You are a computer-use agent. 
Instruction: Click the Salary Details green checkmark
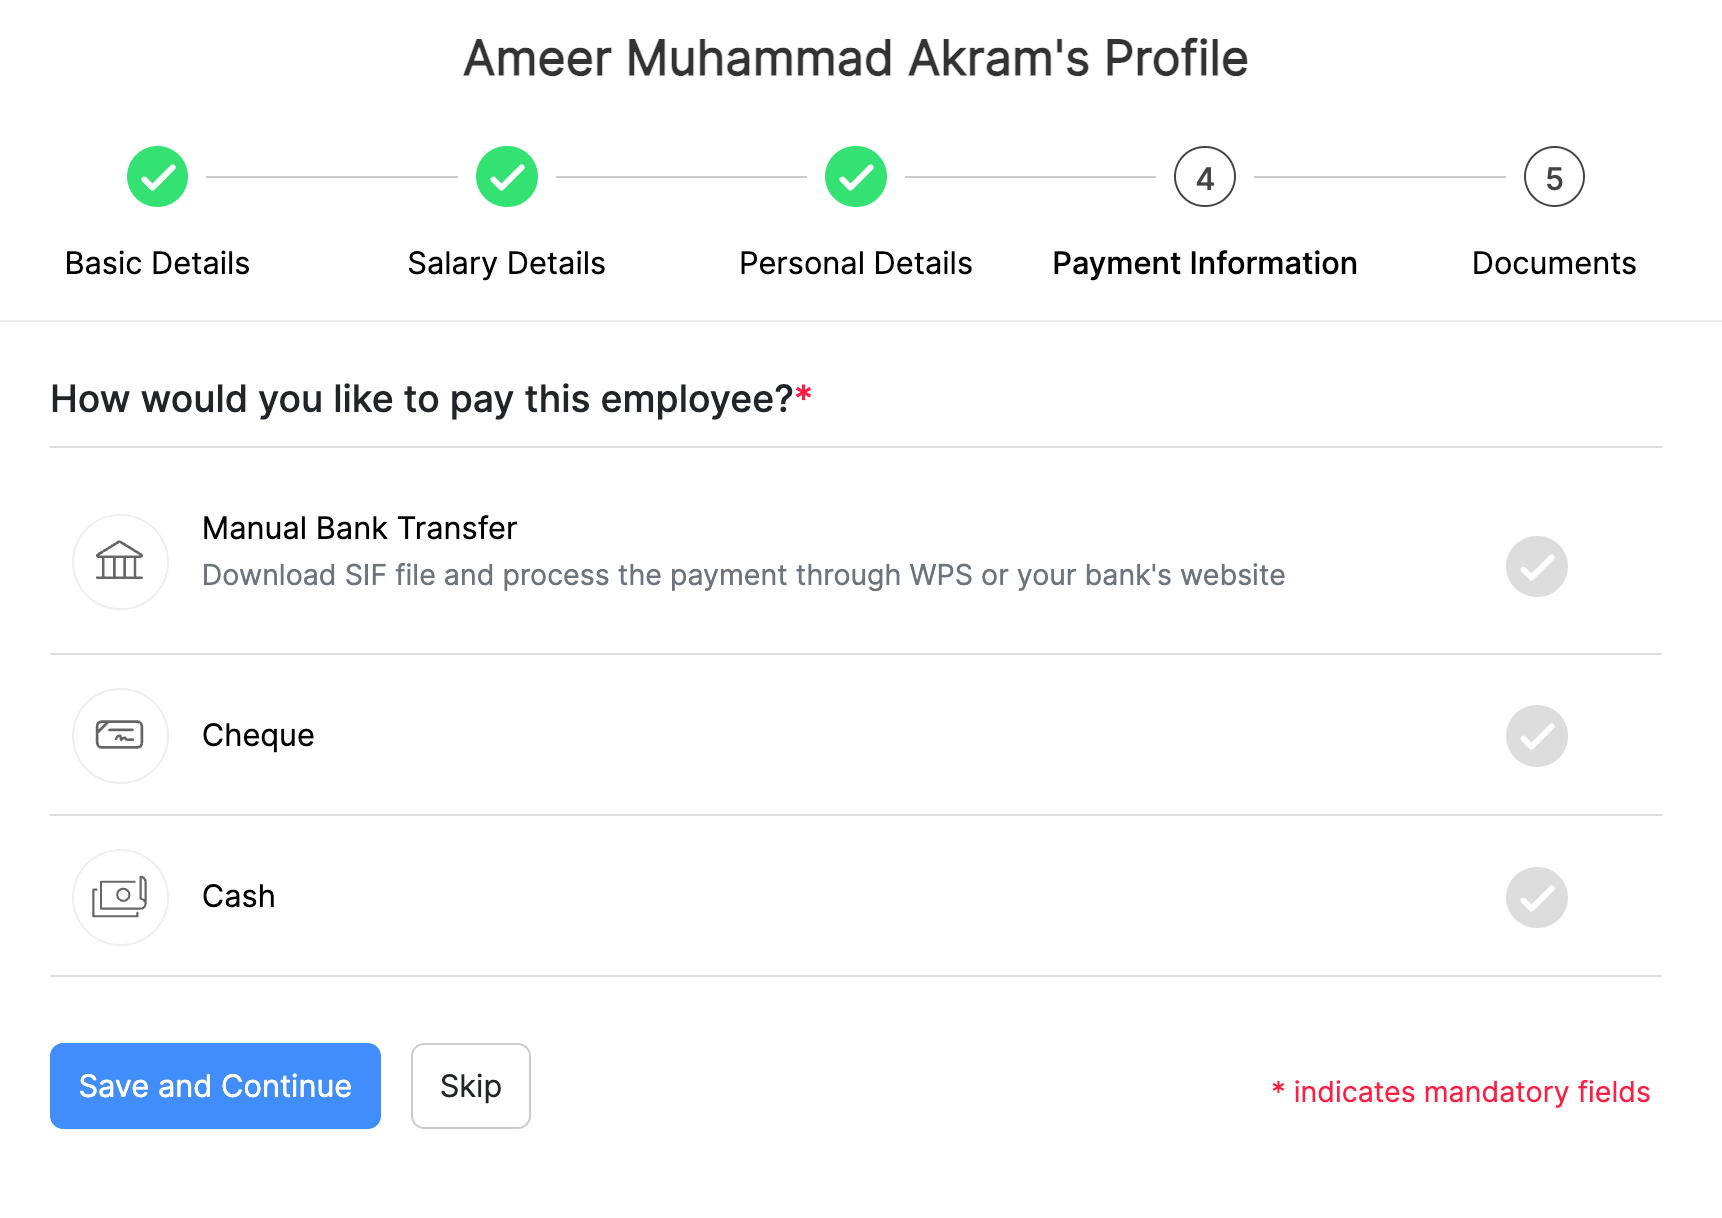click(x=507, y=177)
